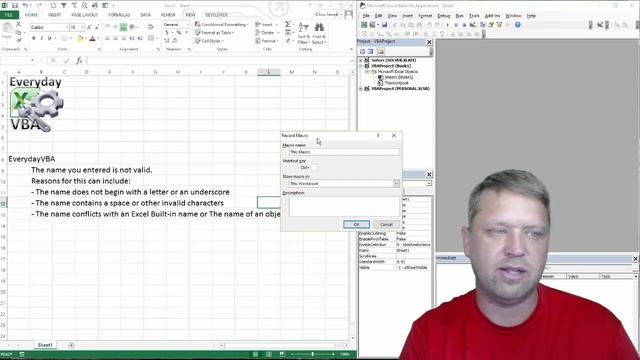Toggle Underline formatting in Font group
This screenshot has width=640, height=360.
click(x=49, y=38)
